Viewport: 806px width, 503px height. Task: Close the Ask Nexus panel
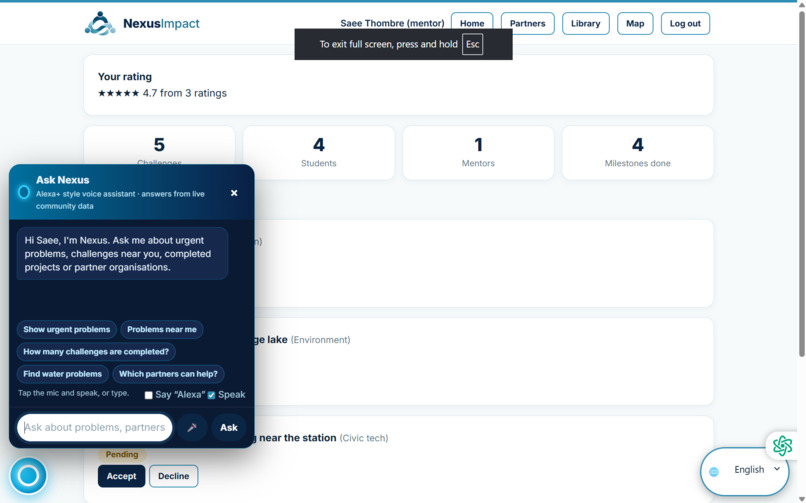click(234, 193)
